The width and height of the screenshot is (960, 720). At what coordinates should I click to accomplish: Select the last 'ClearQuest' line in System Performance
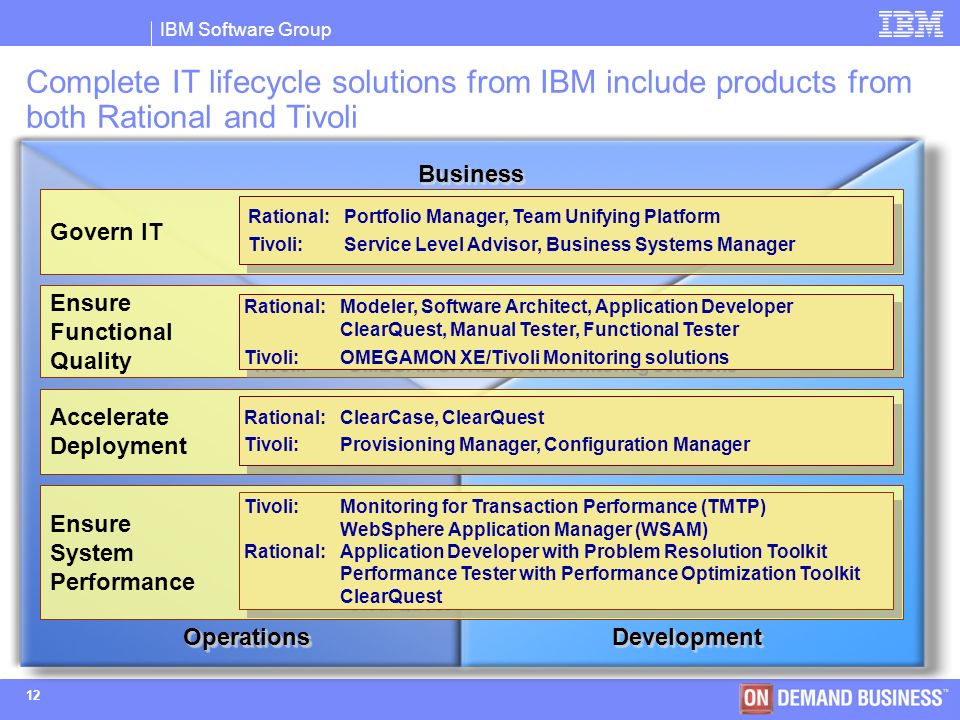click(391, 596)
